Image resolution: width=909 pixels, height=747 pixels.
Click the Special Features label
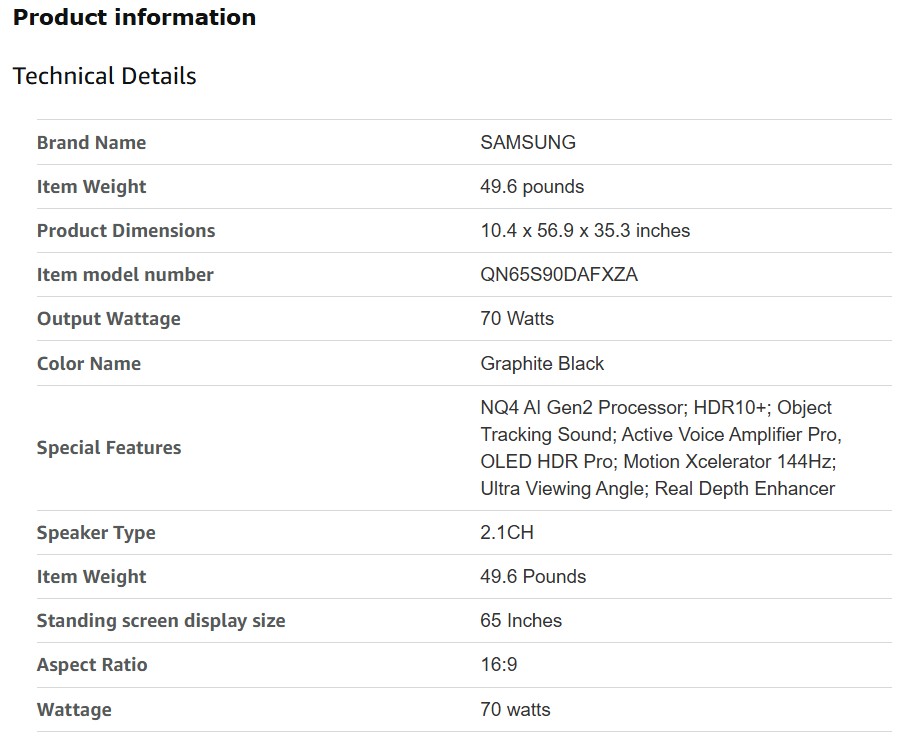click(x=109, y=448)
